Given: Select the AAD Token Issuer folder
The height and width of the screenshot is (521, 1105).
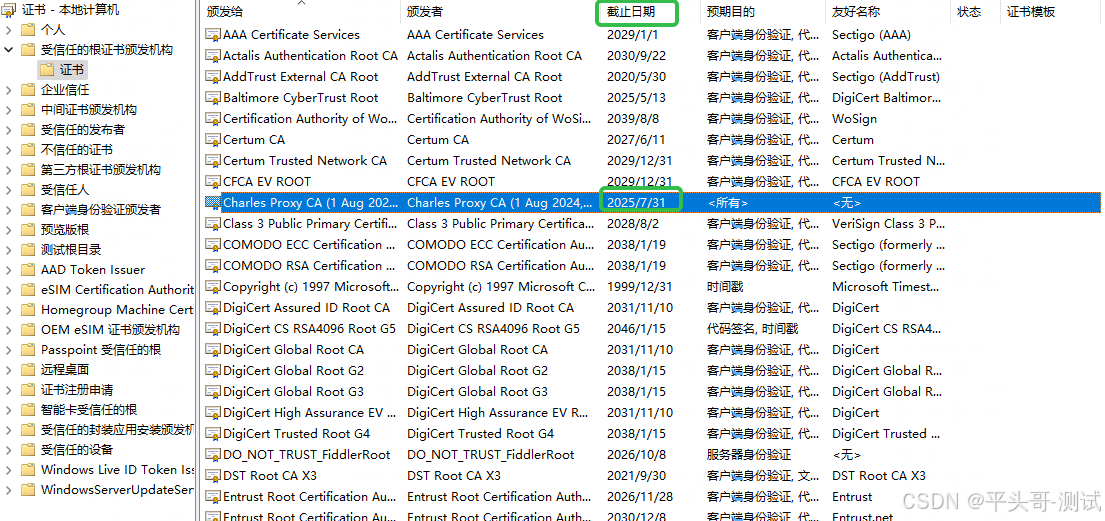Looking at the screenshot, I should [93, 270].
